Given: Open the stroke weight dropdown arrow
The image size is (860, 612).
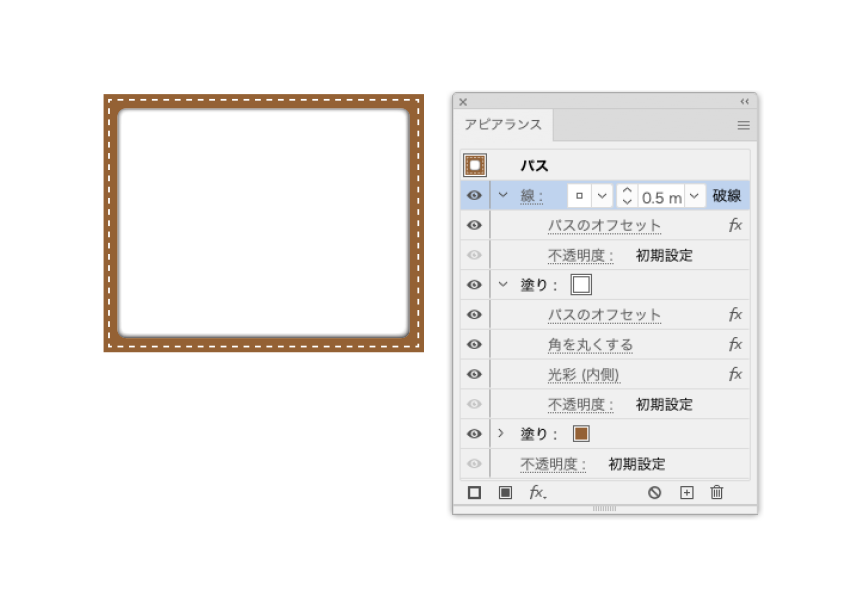Looking at the screenshot, I should click(694, 196).
